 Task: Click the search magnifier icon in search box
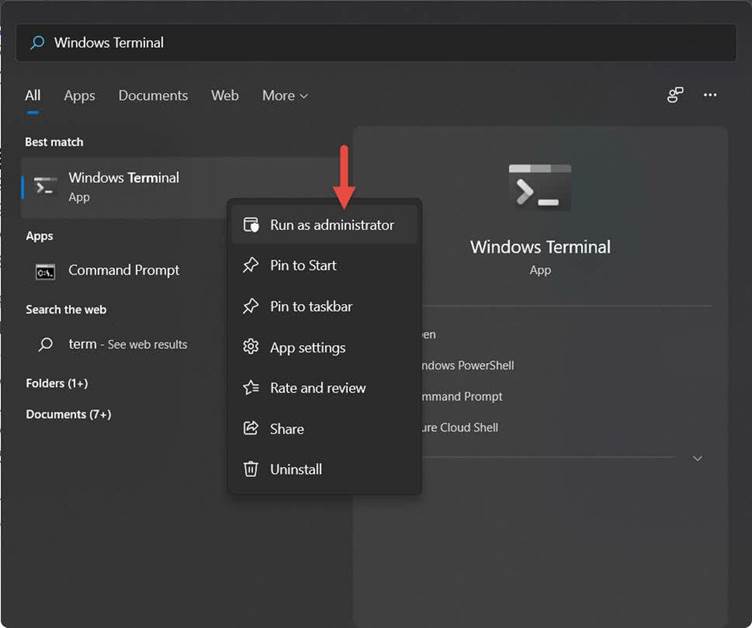click(37, 43)
